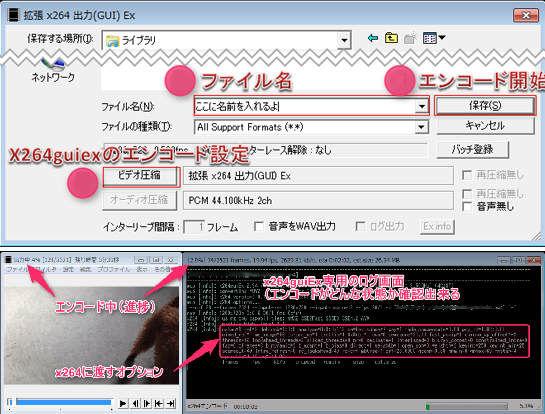Jump to last frame button
Screen dimensions: 545x414
point(170,403)
